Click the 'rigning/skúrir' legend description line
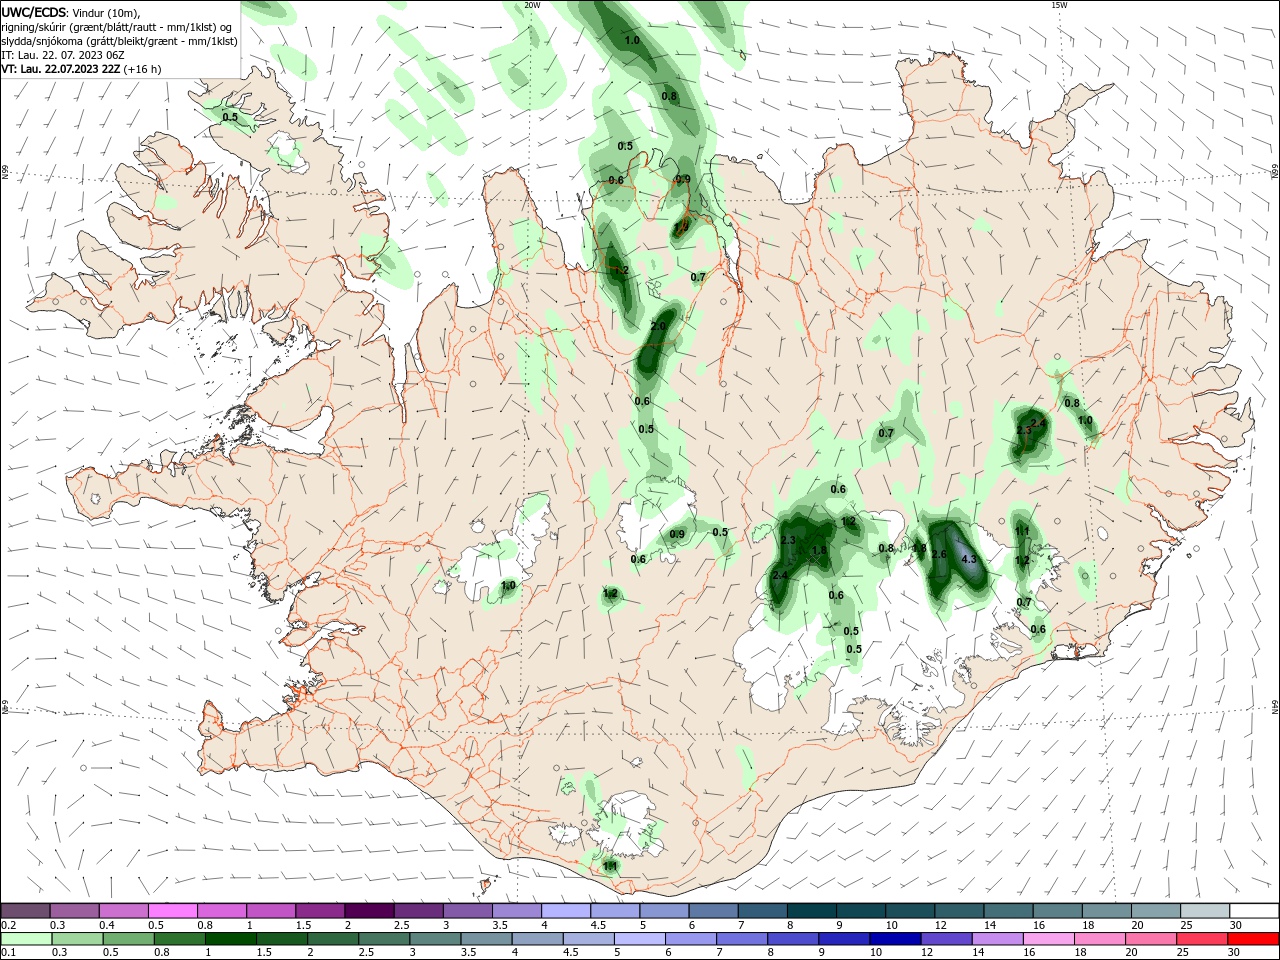This screenshot has height=960, width=1280. [116, 27]
